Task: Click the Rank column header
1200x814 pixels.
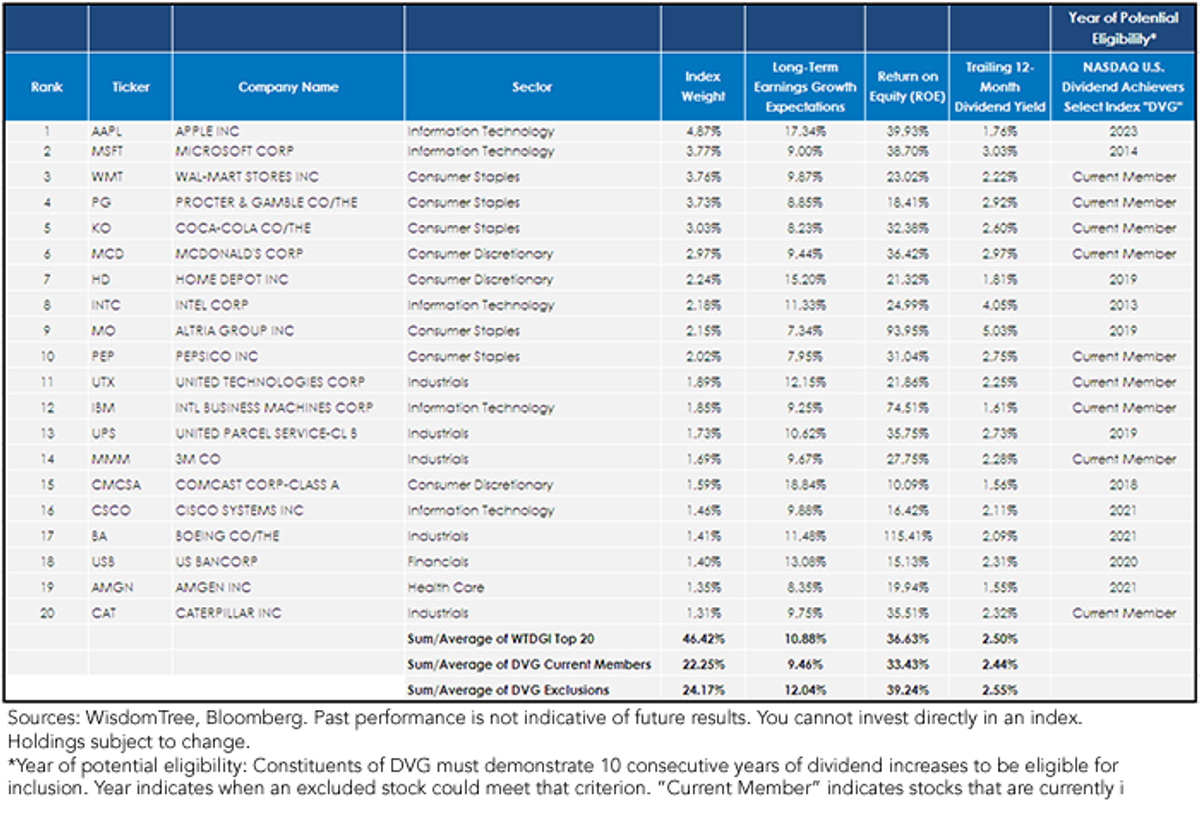Action: click(x=45, y=87)
